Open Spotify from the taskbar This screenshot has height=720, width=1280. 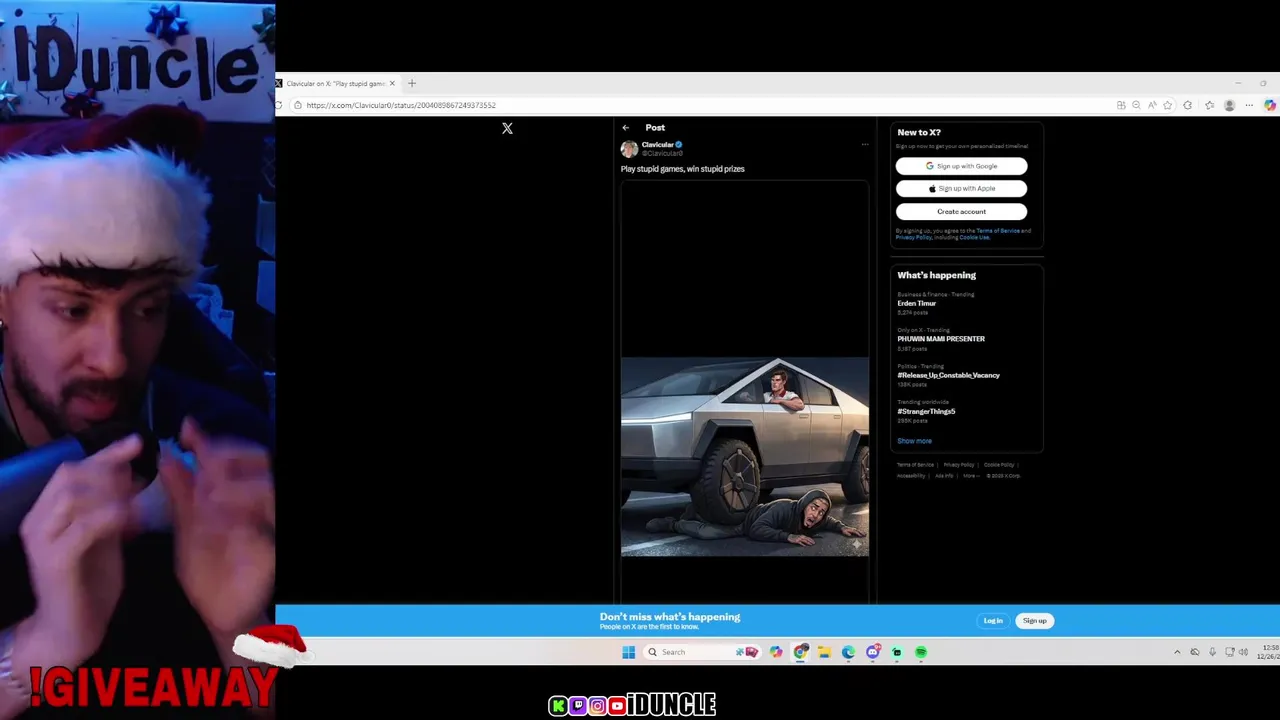(x=921, y=652)
